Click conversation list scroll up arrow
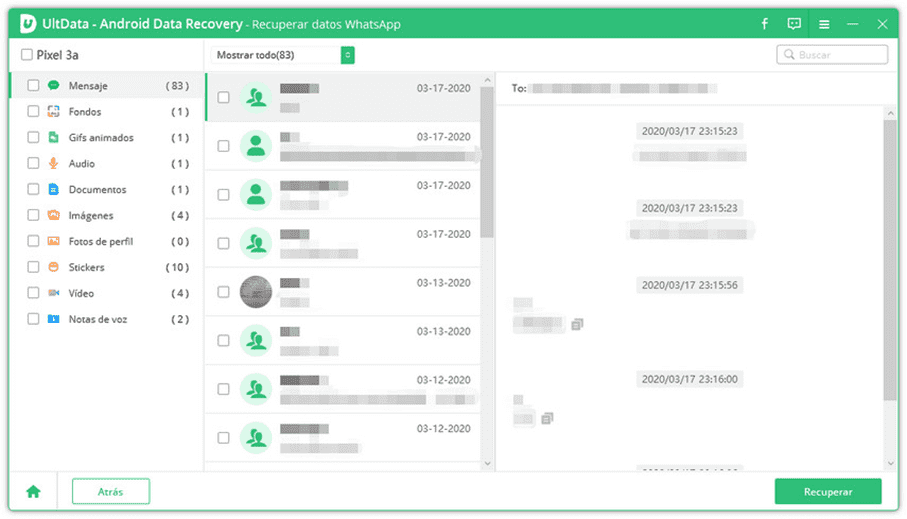Viewport: 907px width, 519px height. (x=487, y=80)
